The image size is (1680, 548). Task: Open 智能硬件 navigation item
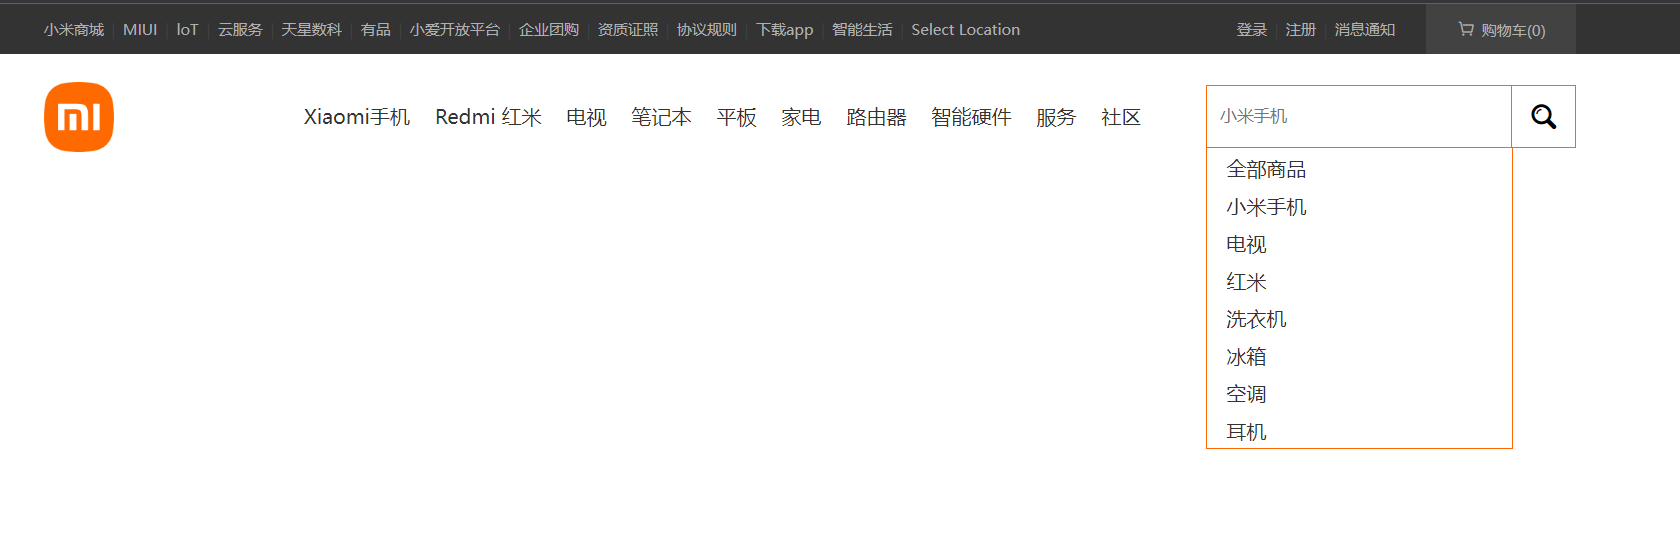(x=971, y=117)
